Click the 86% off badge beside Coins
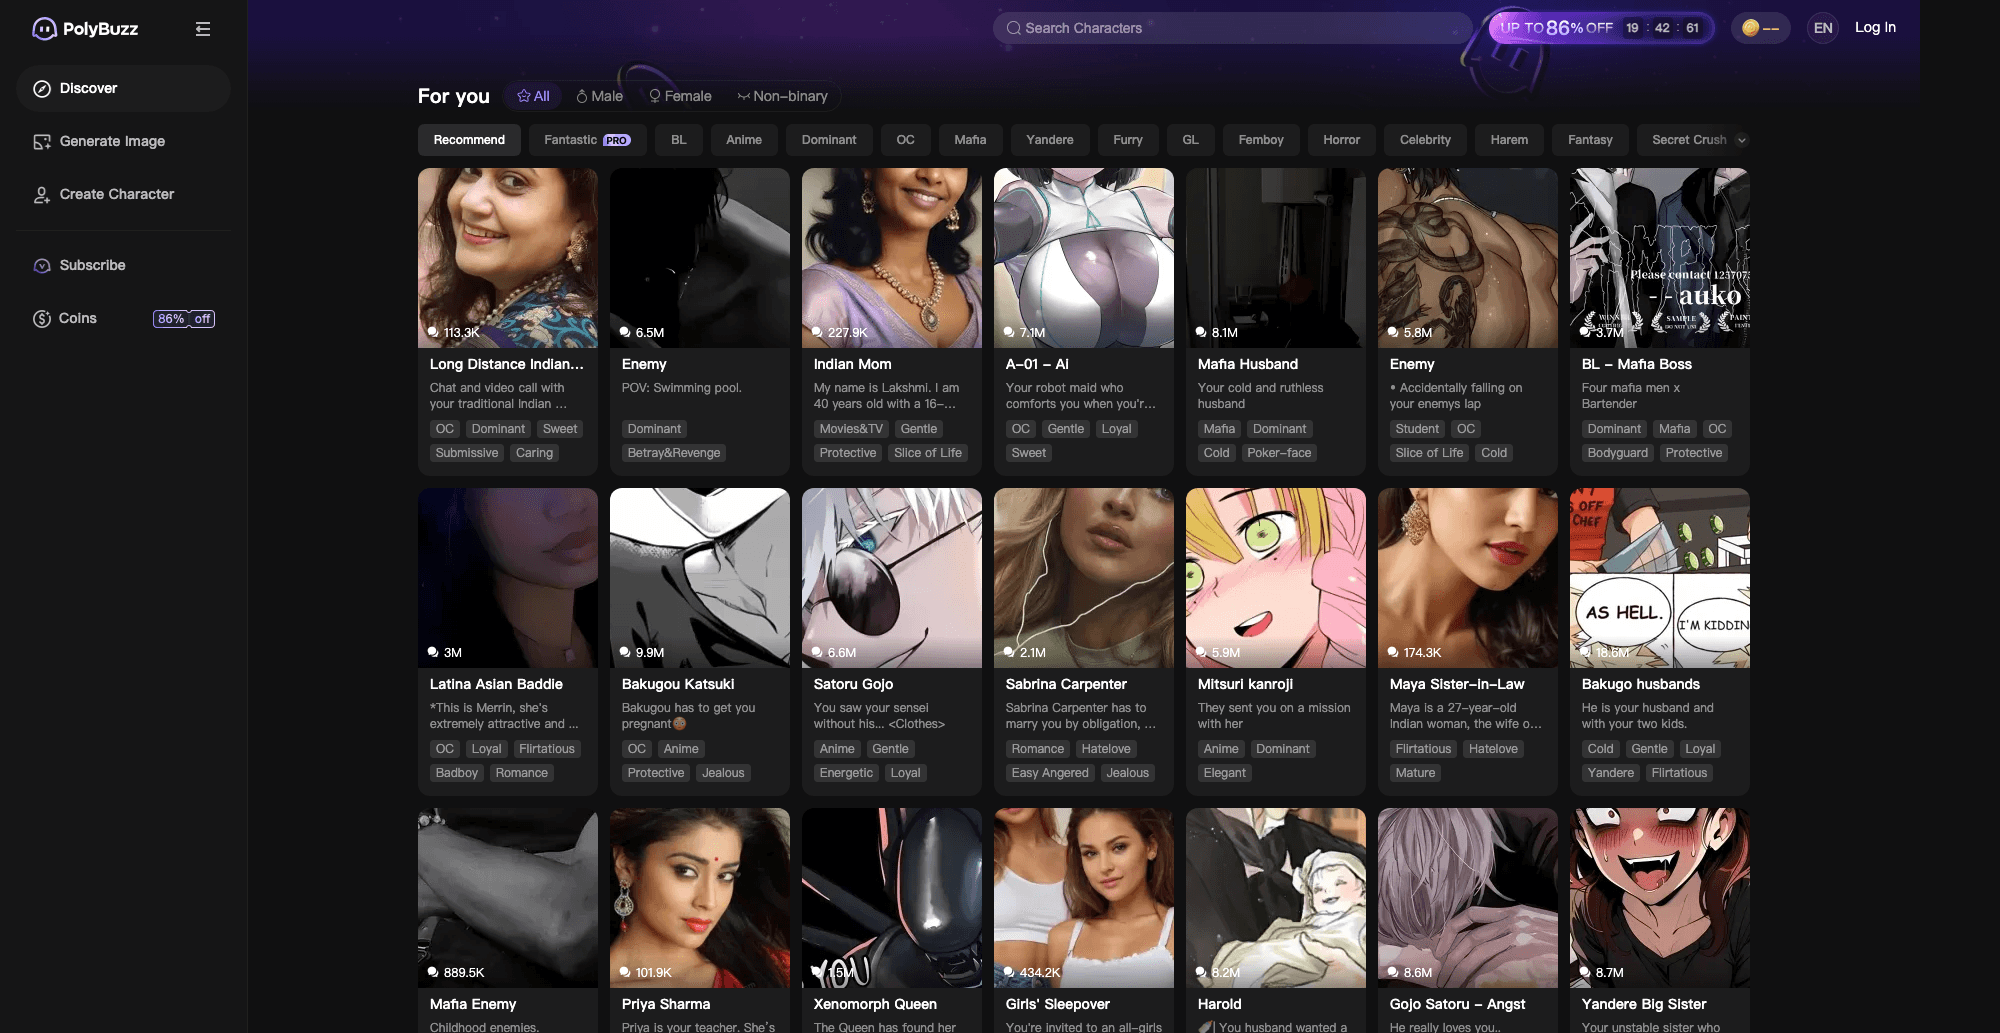The height and width of the screenshot is (1033, 2000). coord(184,319)
